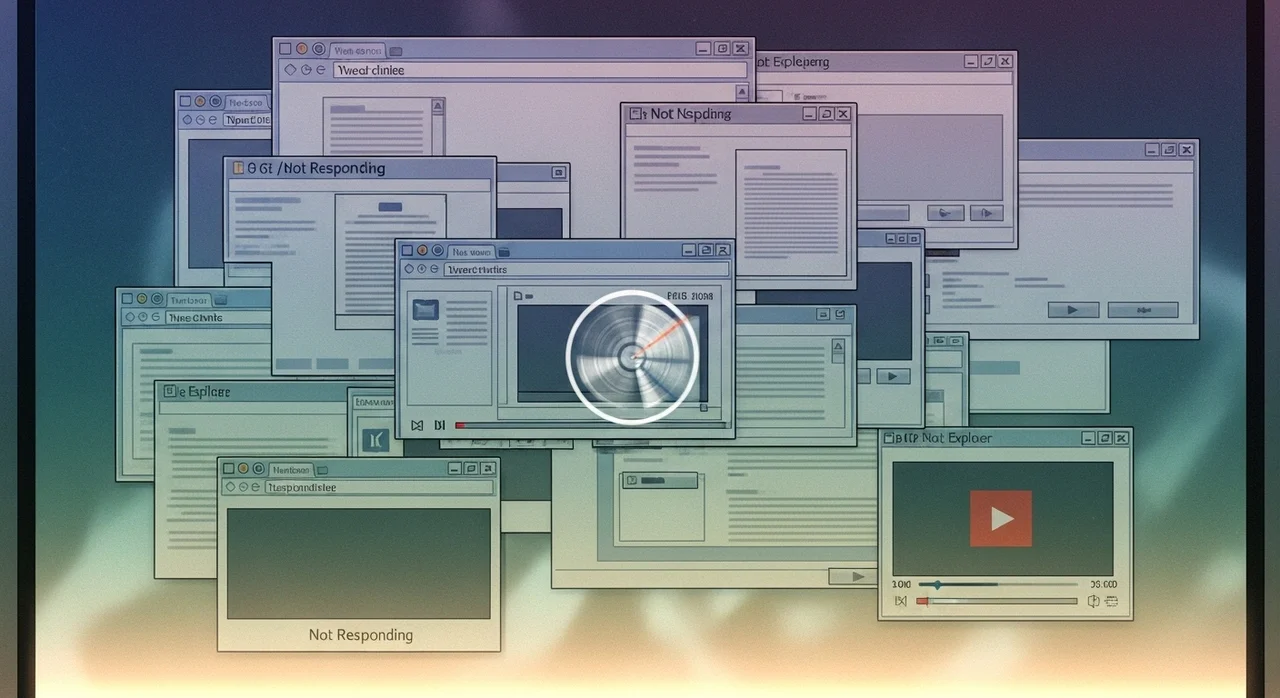Click the 'Npint' address bar in the top-left window

tap(247, 120)
